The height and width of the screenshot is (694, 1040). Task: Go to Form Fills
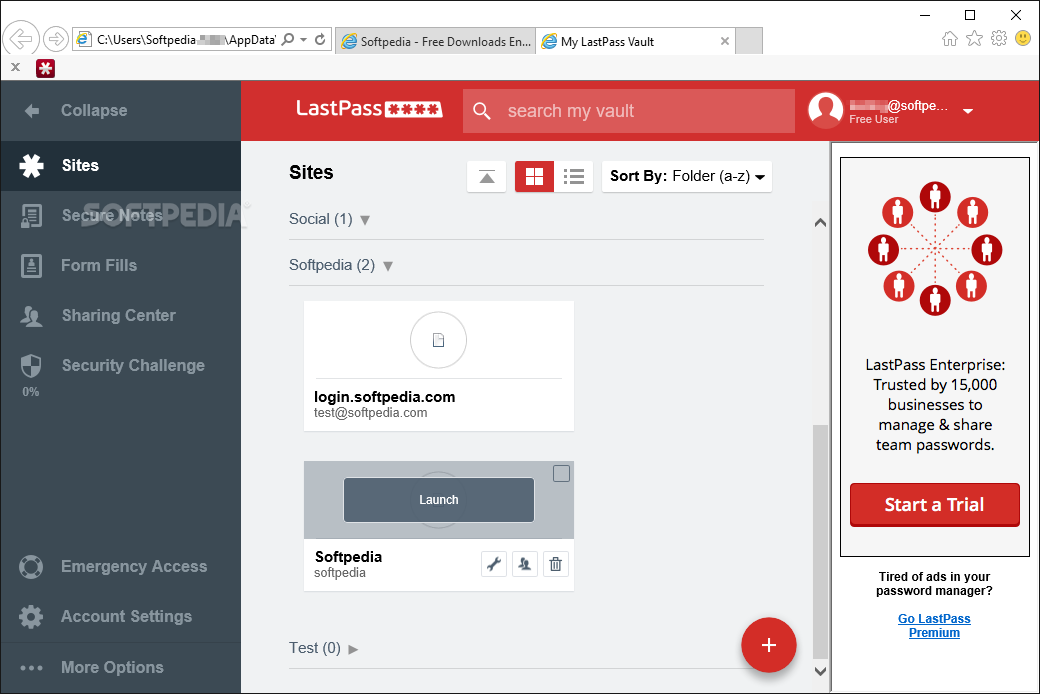pos(121,265)
